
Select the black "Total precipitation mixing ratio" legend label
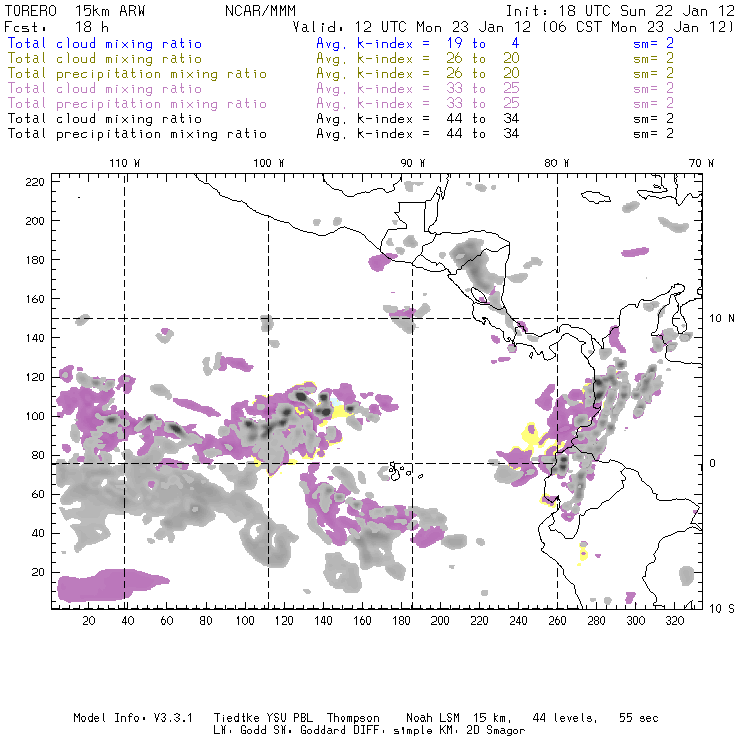(137, 134)
